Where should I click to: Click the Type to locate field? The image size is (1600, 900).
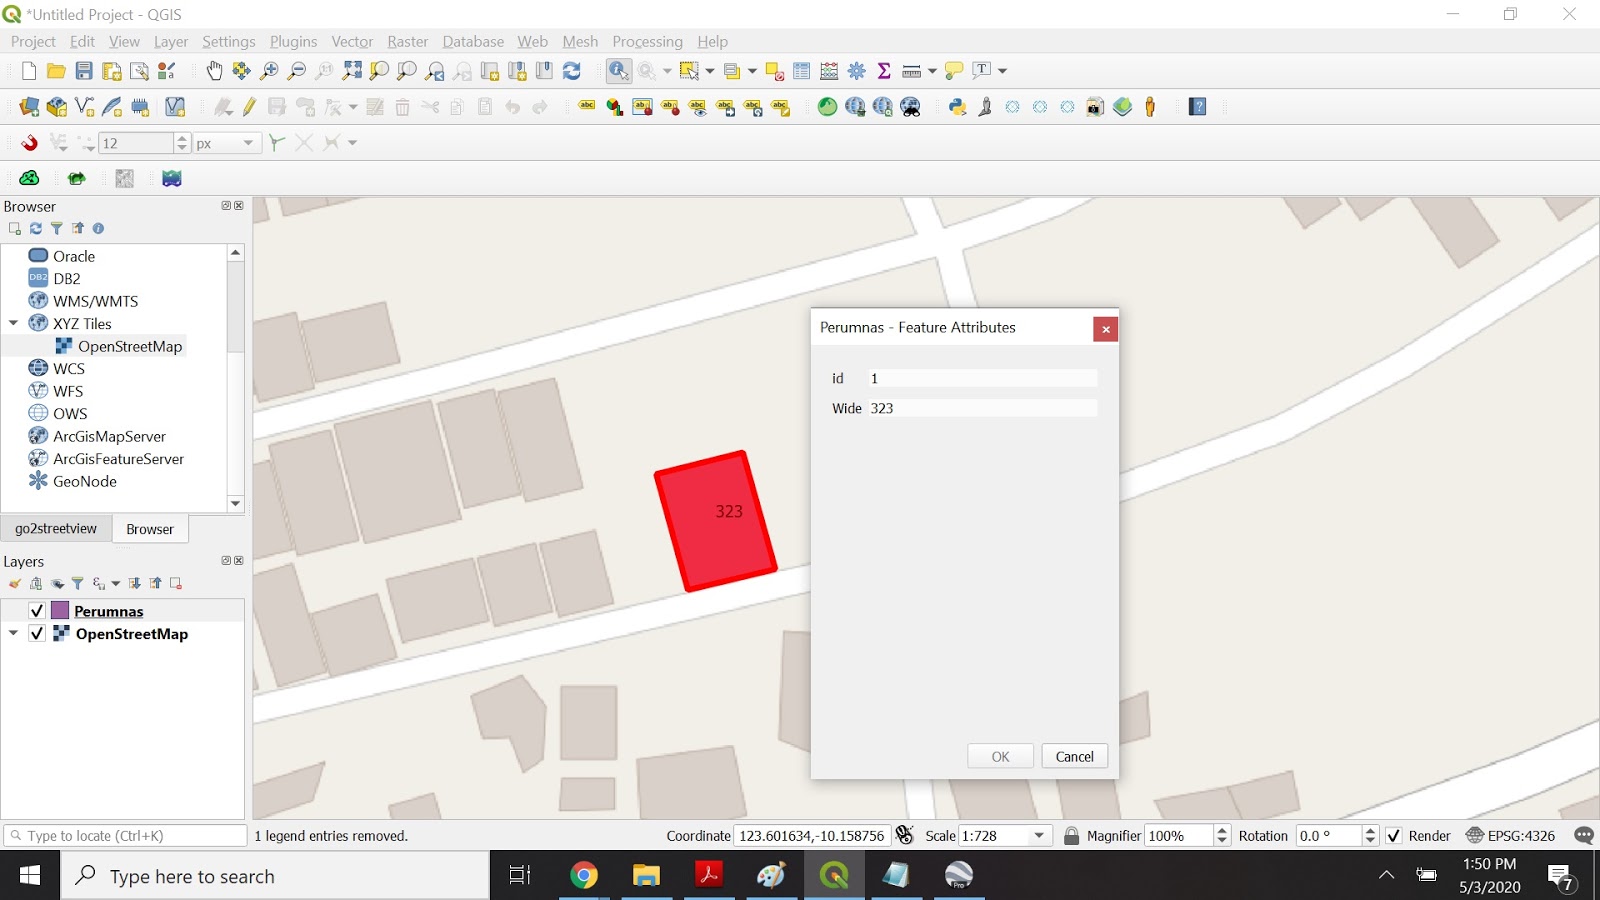coord(120,835)
